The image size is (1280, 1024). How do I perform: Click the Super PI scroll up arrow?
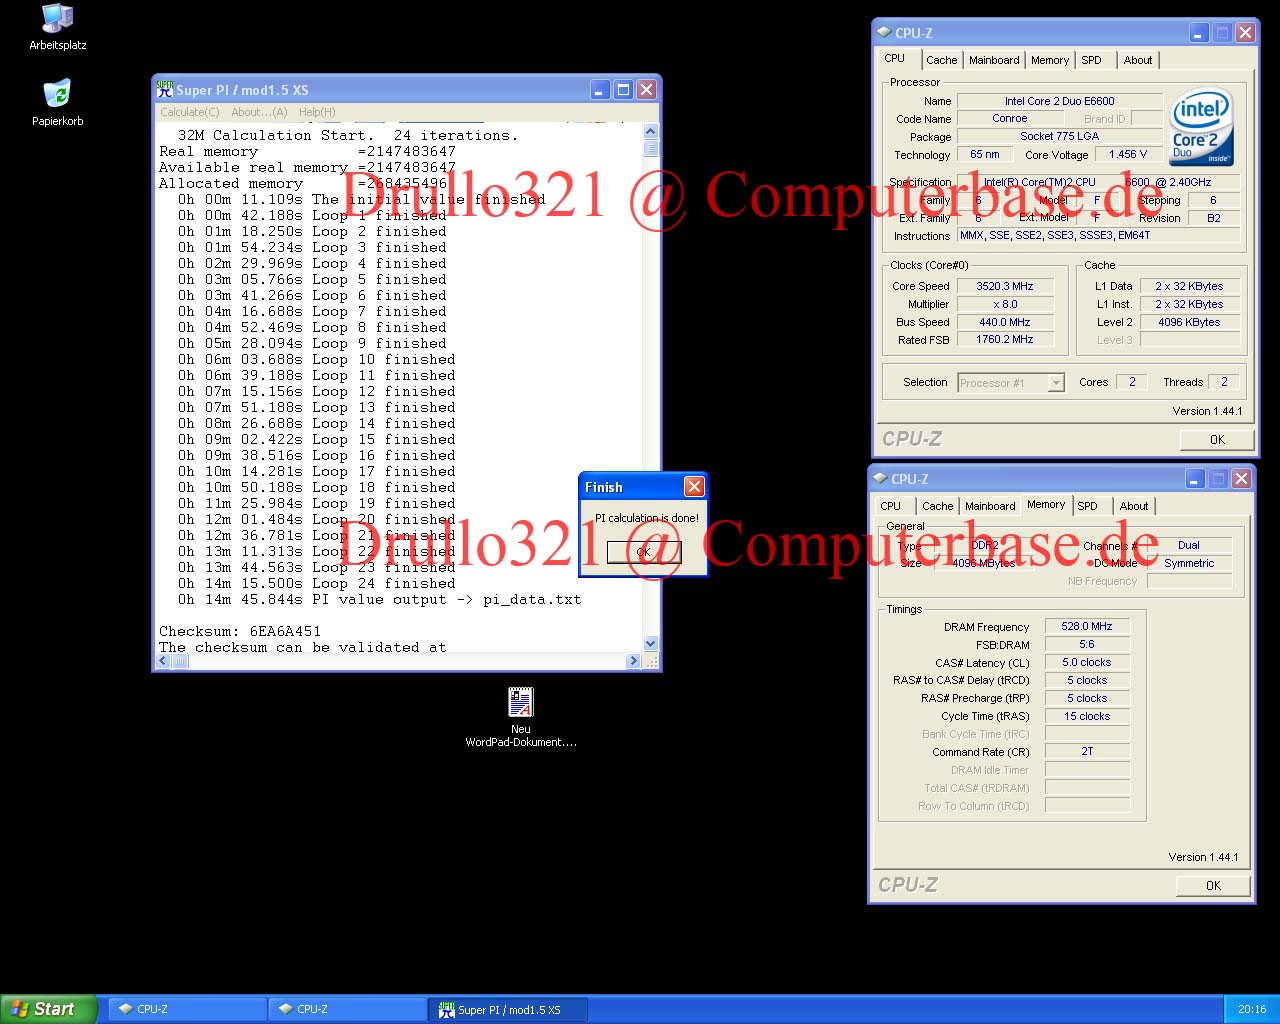coord(651,131)
